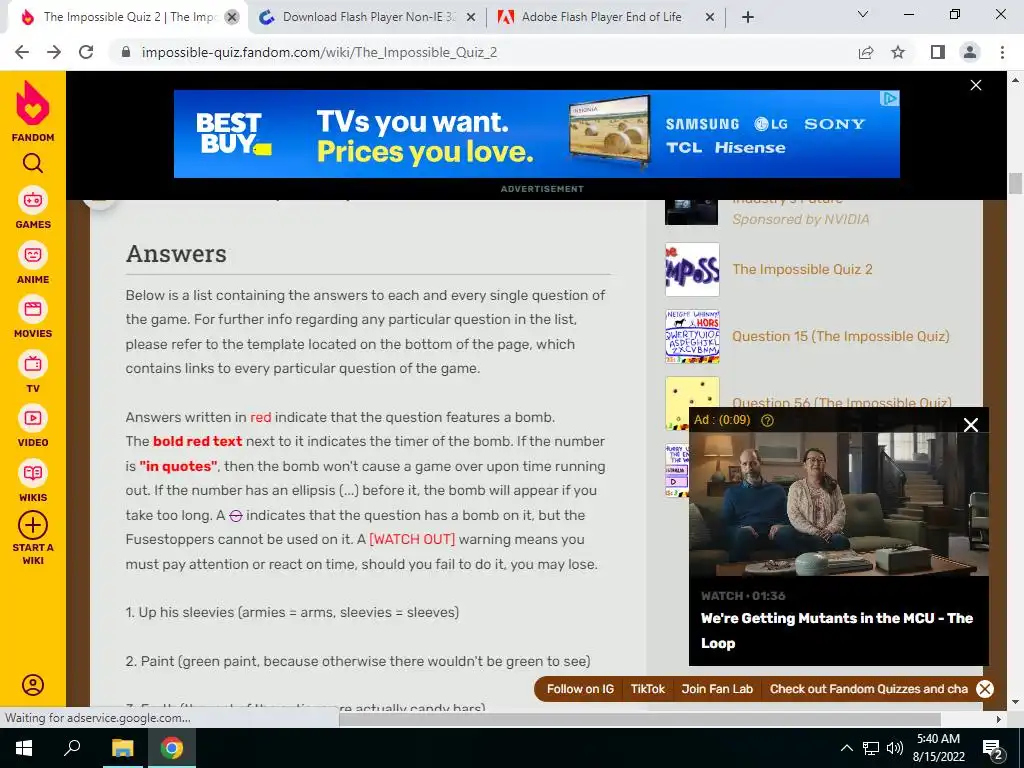Screen dimensions: 1024x768
Task: Click the padlock site info icon
Action: (x=126, y=52)
